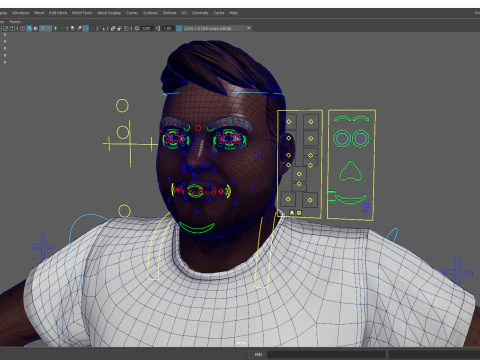Open the Generate menu
The image size is (480, 360).
coord(200,13)
